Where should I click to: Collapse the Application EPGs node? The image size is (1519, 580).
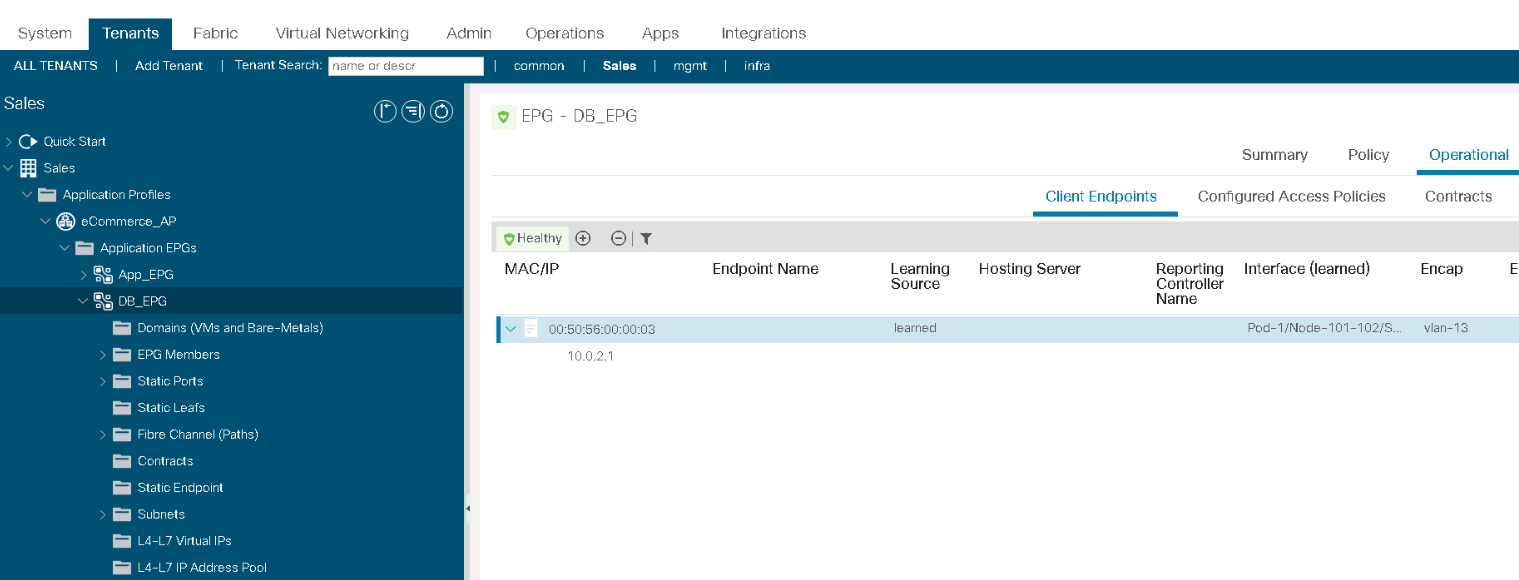(65, 248)
